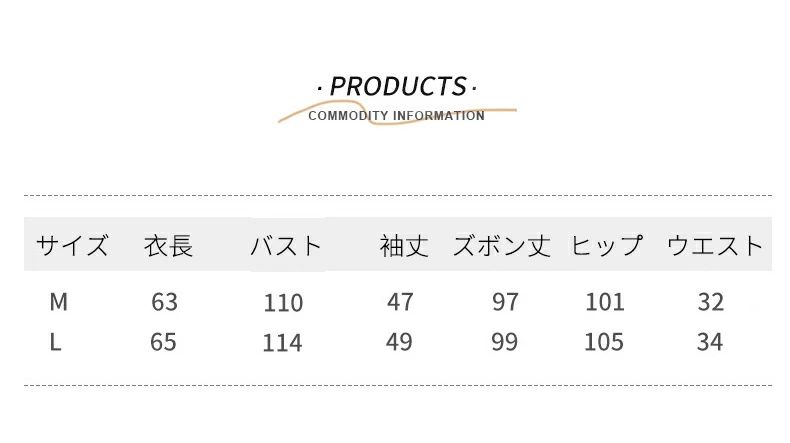Select the hip value 105

pyautogui.click(x=604, y=342)
